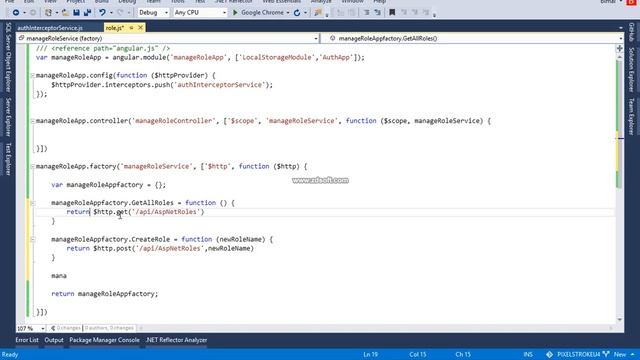Click the branch icon next to New

coord(606,354)
